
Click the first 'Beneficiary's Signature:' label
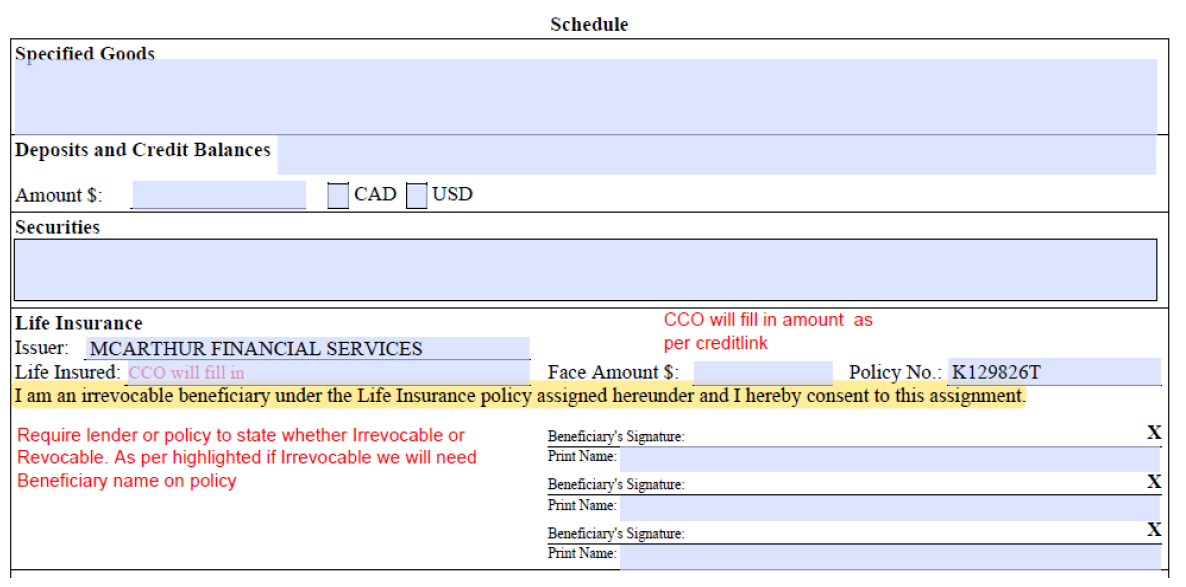[616, 436]
